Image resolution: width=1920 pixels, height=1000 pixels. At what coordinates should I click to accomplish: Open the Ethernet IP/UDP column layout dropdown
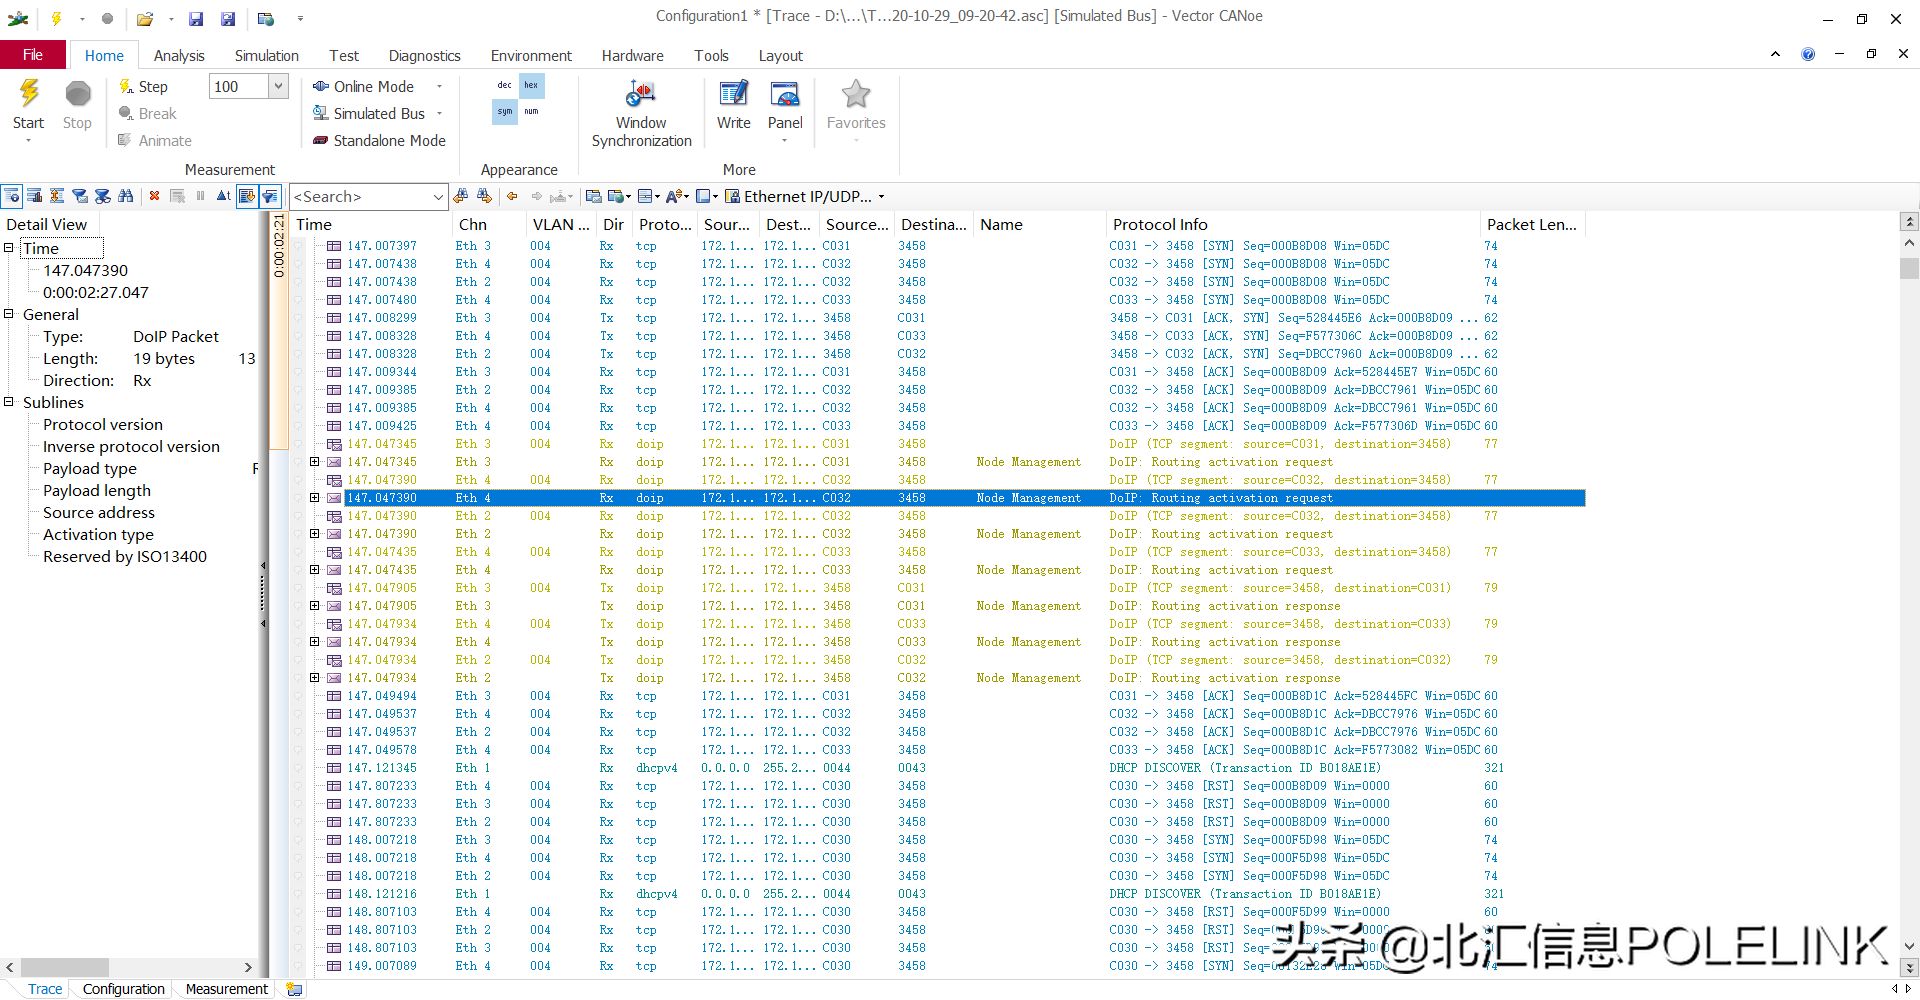[881, 197]
